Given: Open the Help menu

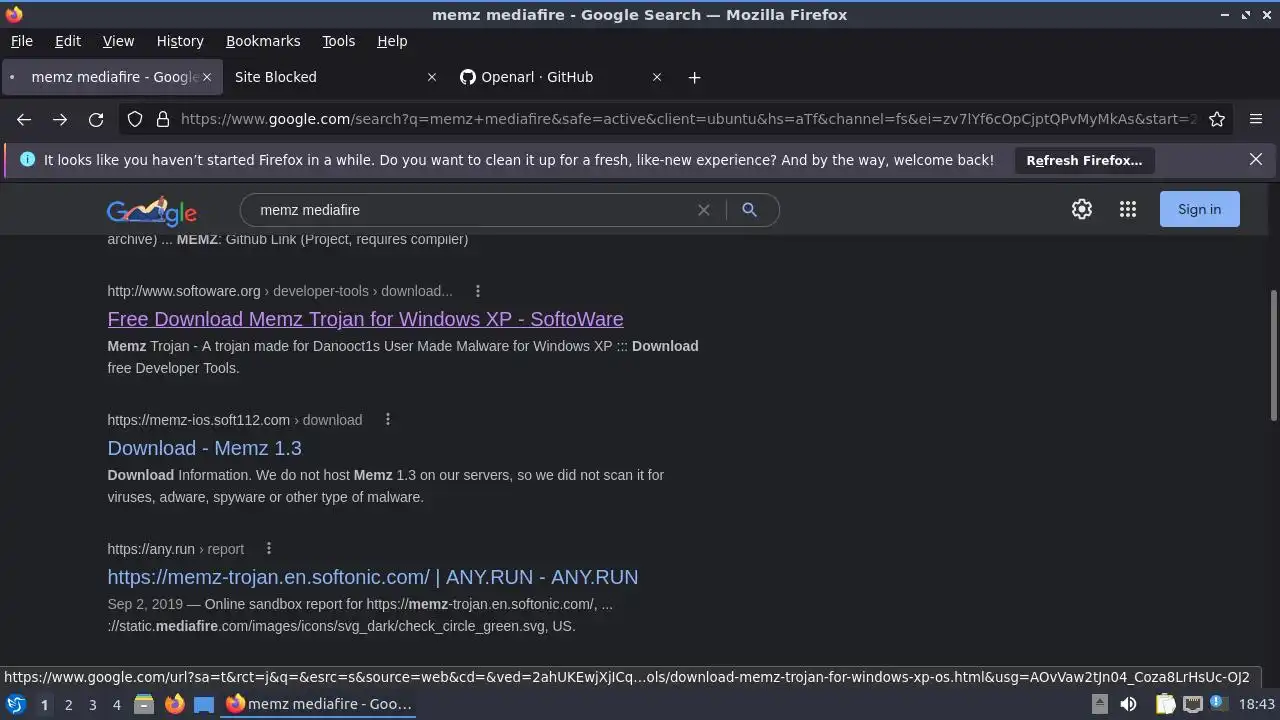Looking at the screenshot, I should (392, 41).
